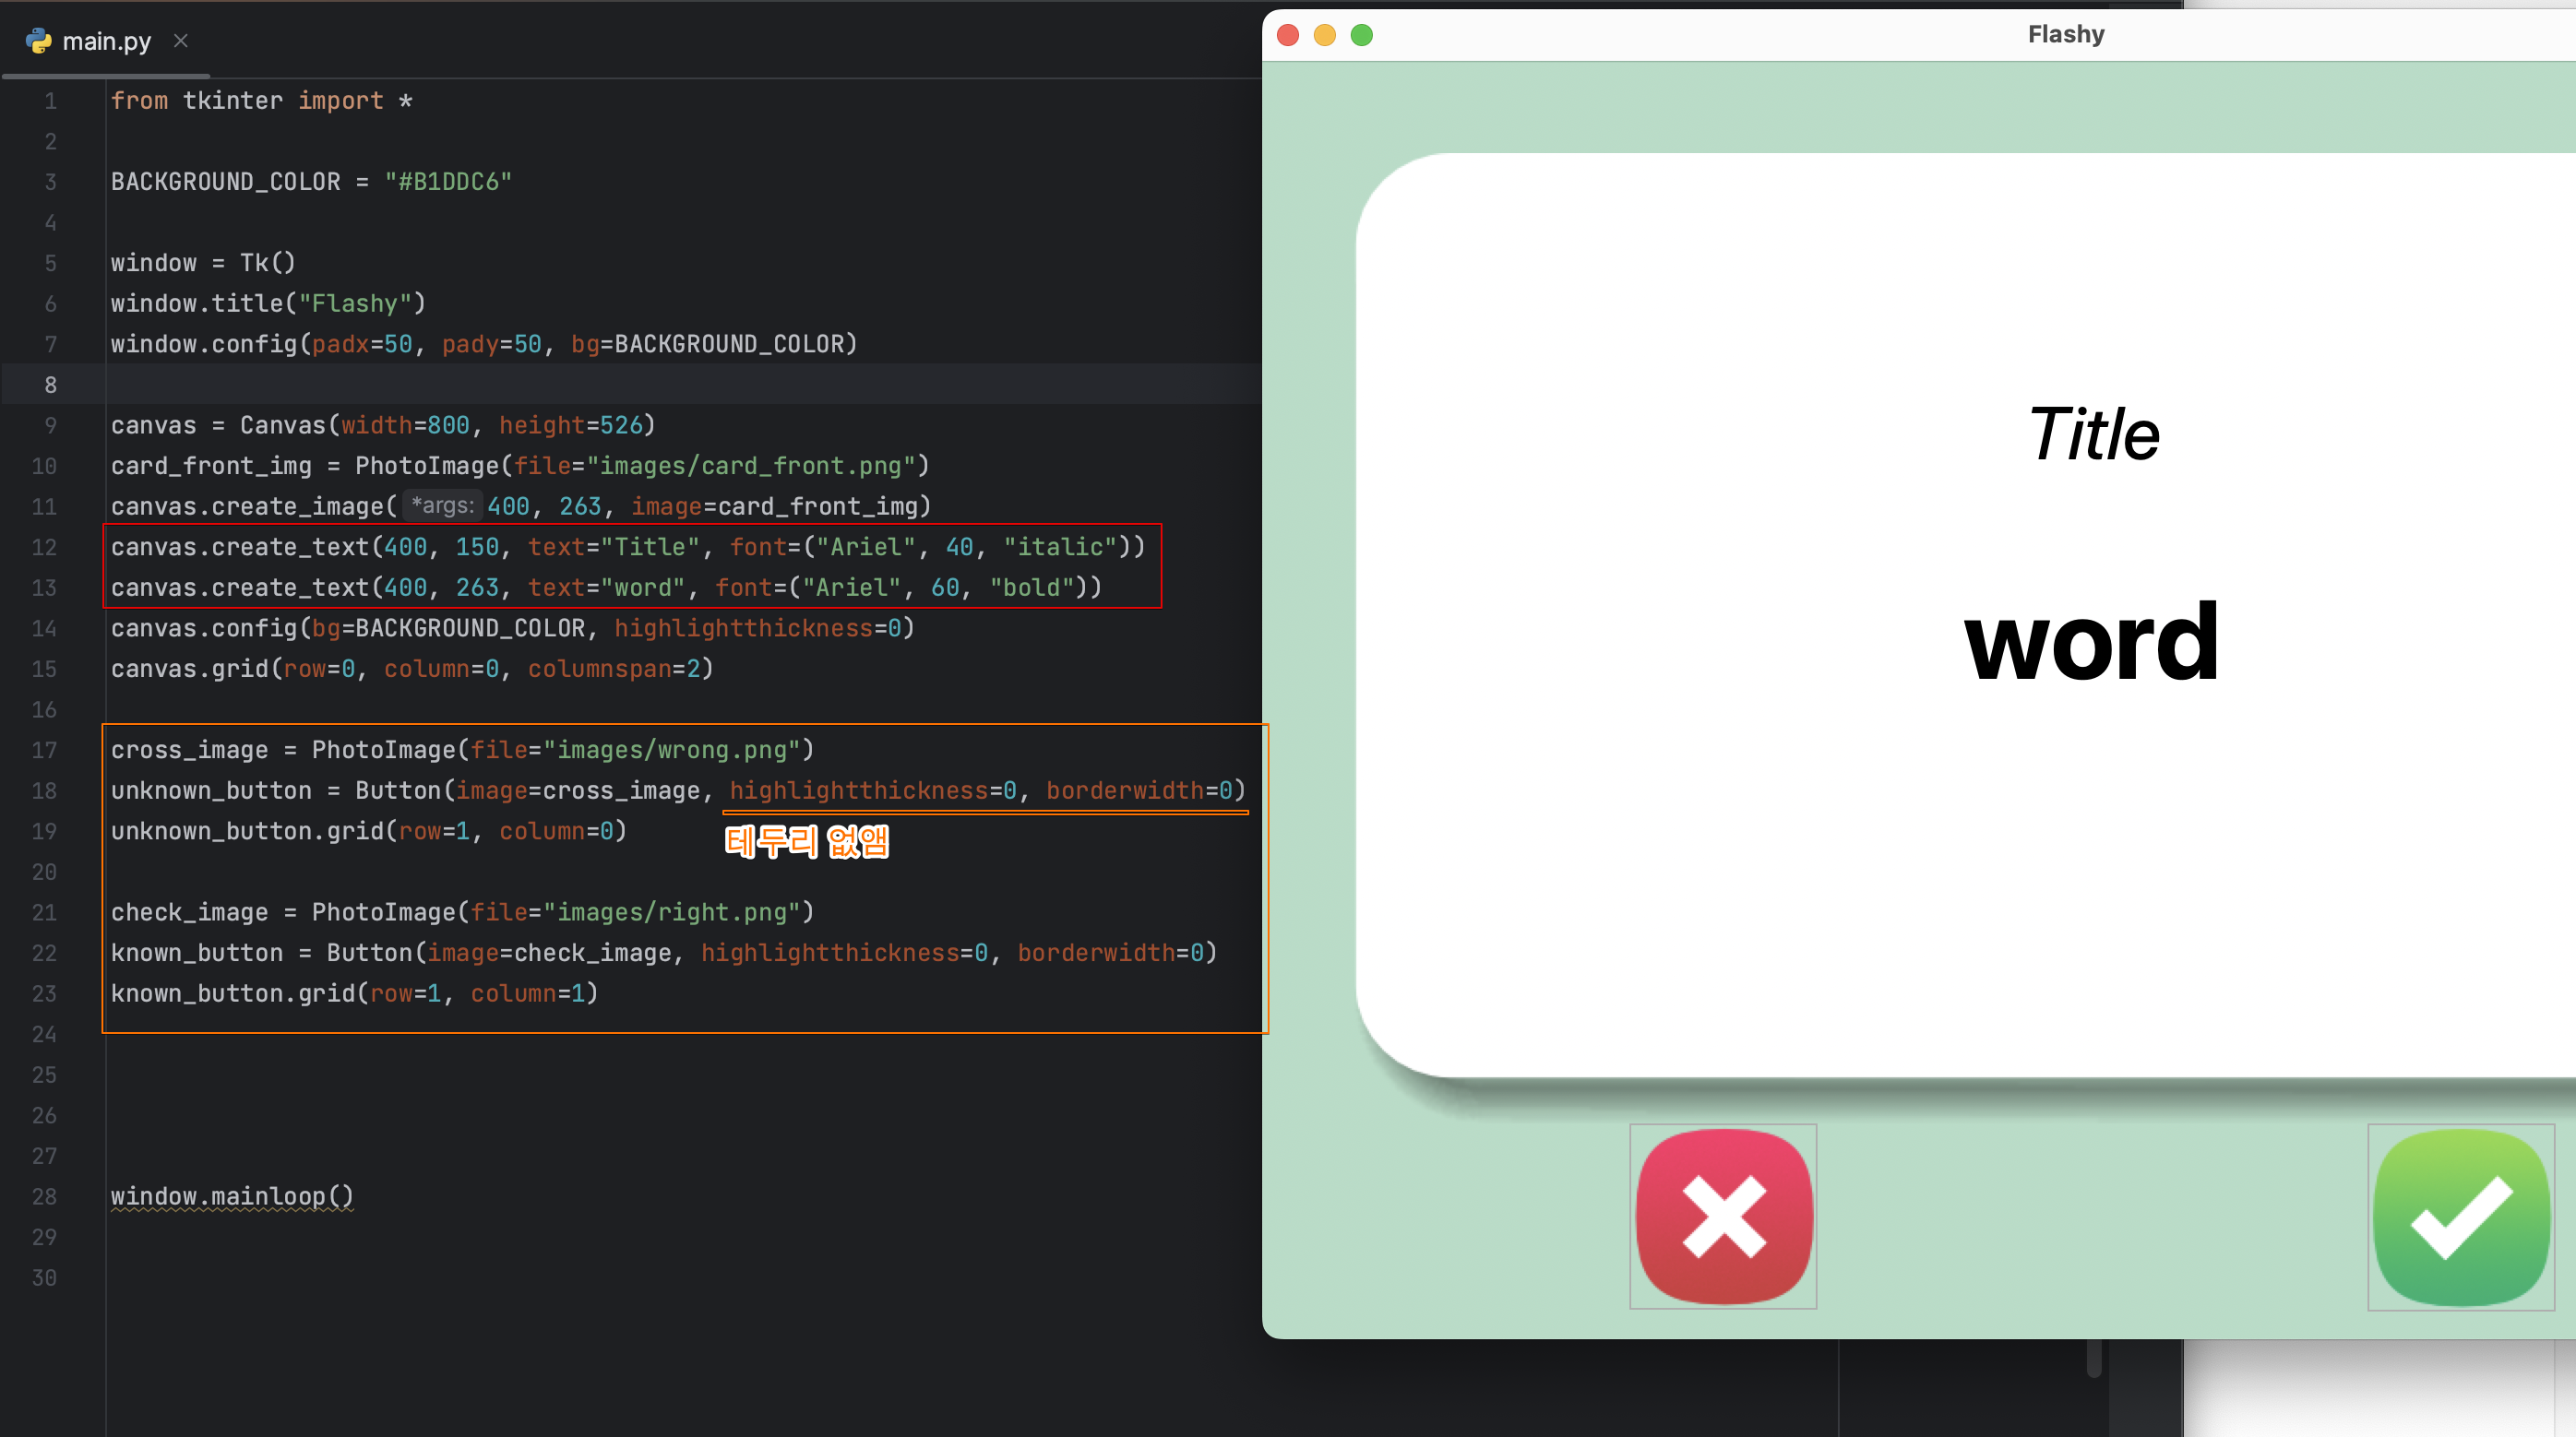This screenshot has width=2576, height=1437.
Task: Click the 'Title' text on the flash card
Action: click(x=2094, y=434)
